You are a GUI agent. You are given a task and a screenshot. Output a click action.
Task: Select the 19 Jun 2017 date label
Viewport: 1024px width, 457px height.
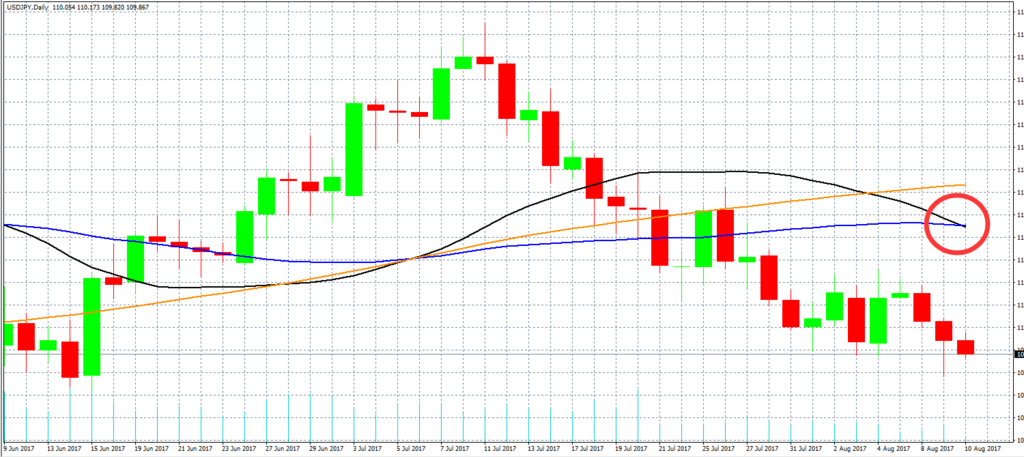pos(152,449)
